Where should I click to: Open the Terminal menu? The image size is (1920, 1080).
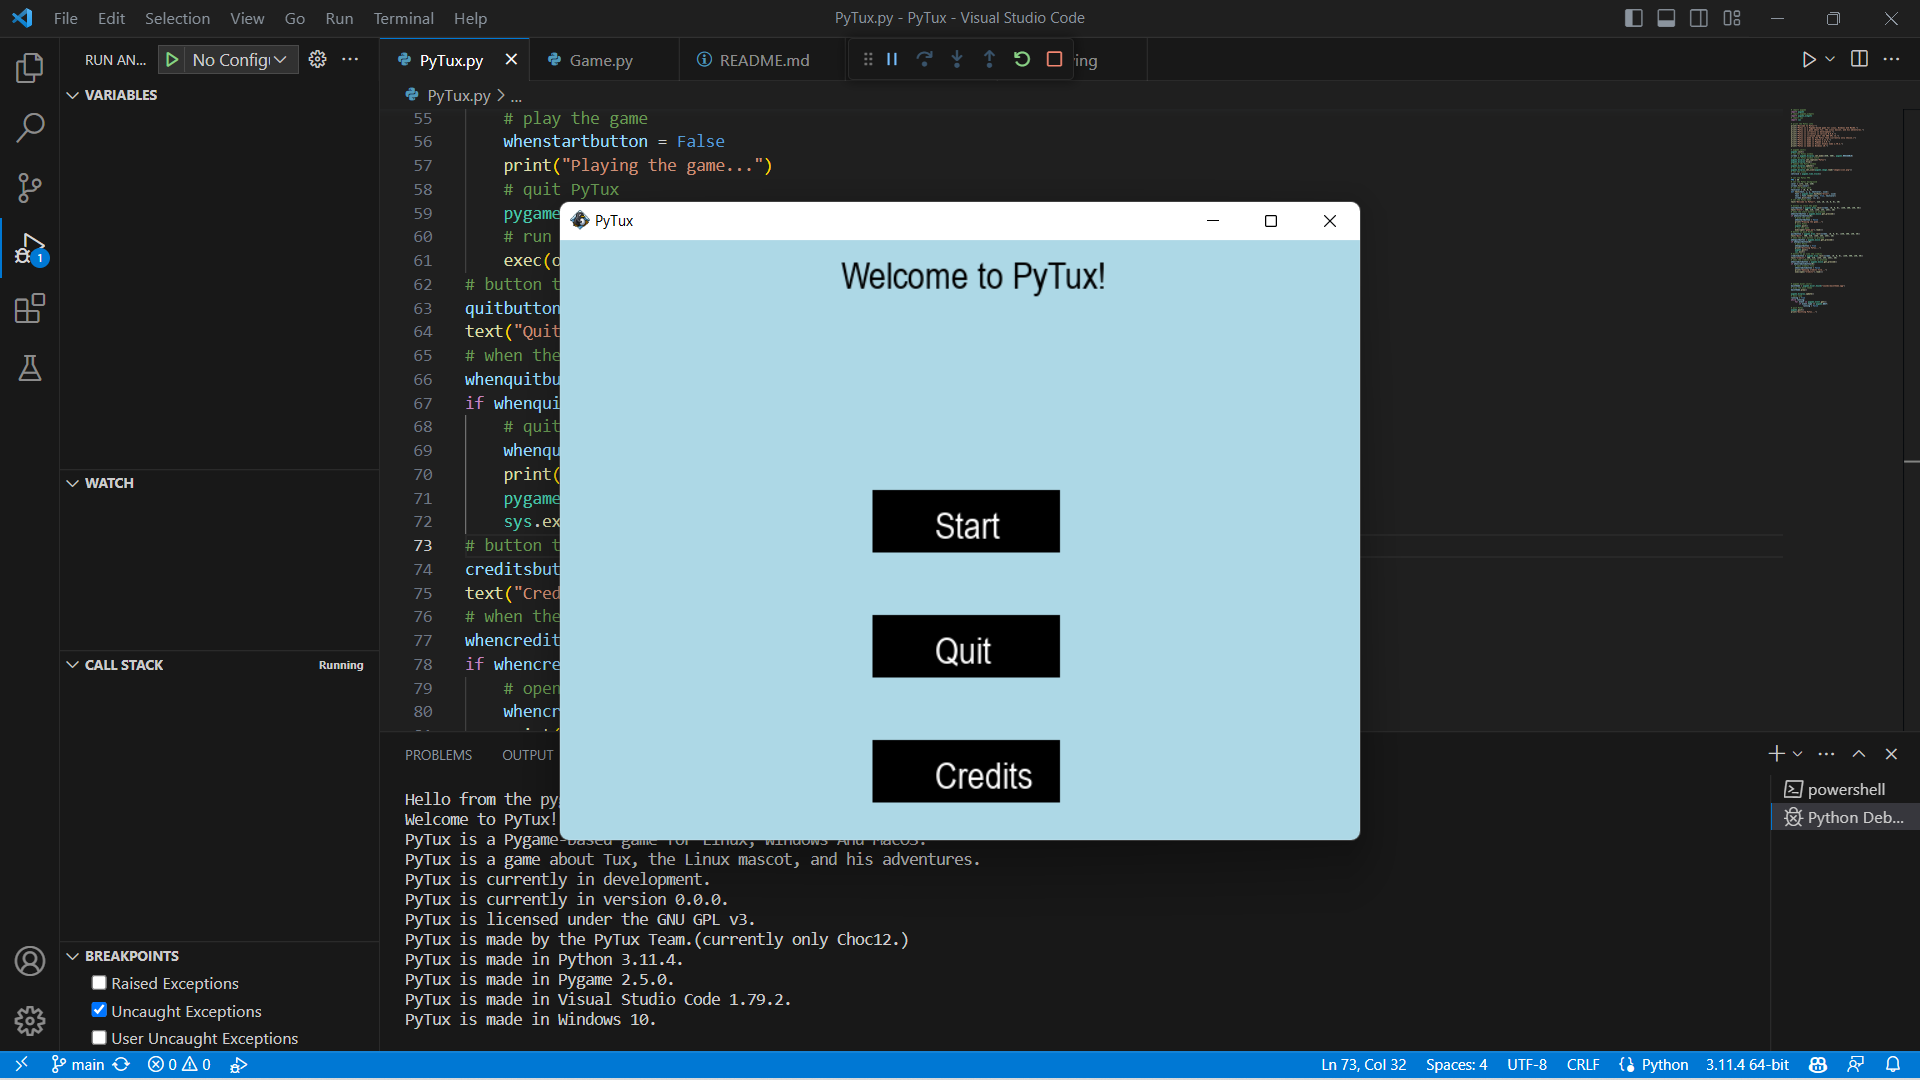tap(403, 18)
